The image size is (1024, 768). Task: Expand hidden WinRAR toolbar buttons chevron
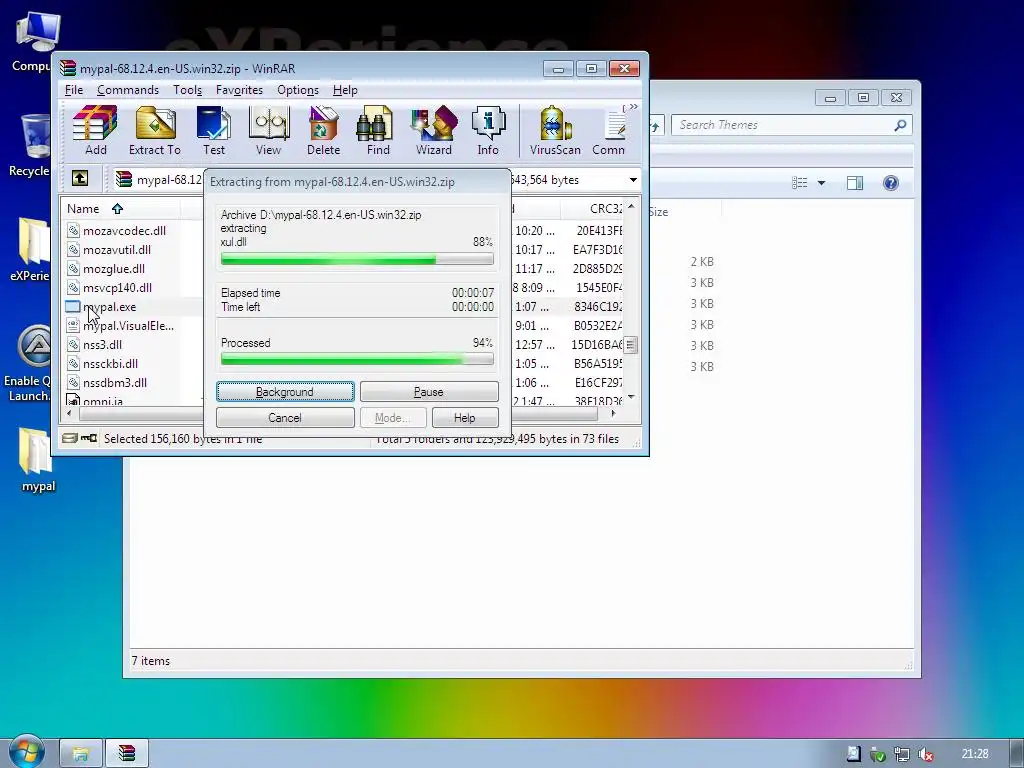pos(633,107)
